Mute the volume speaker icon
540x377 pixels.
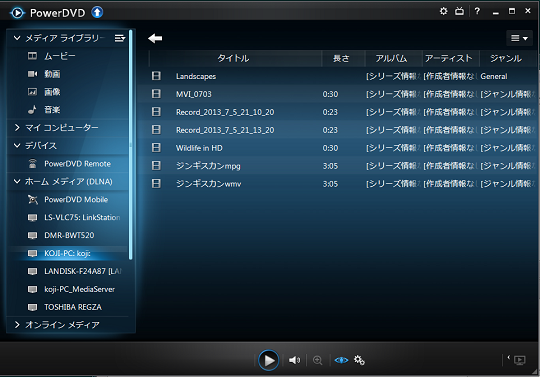pos(294,360)
